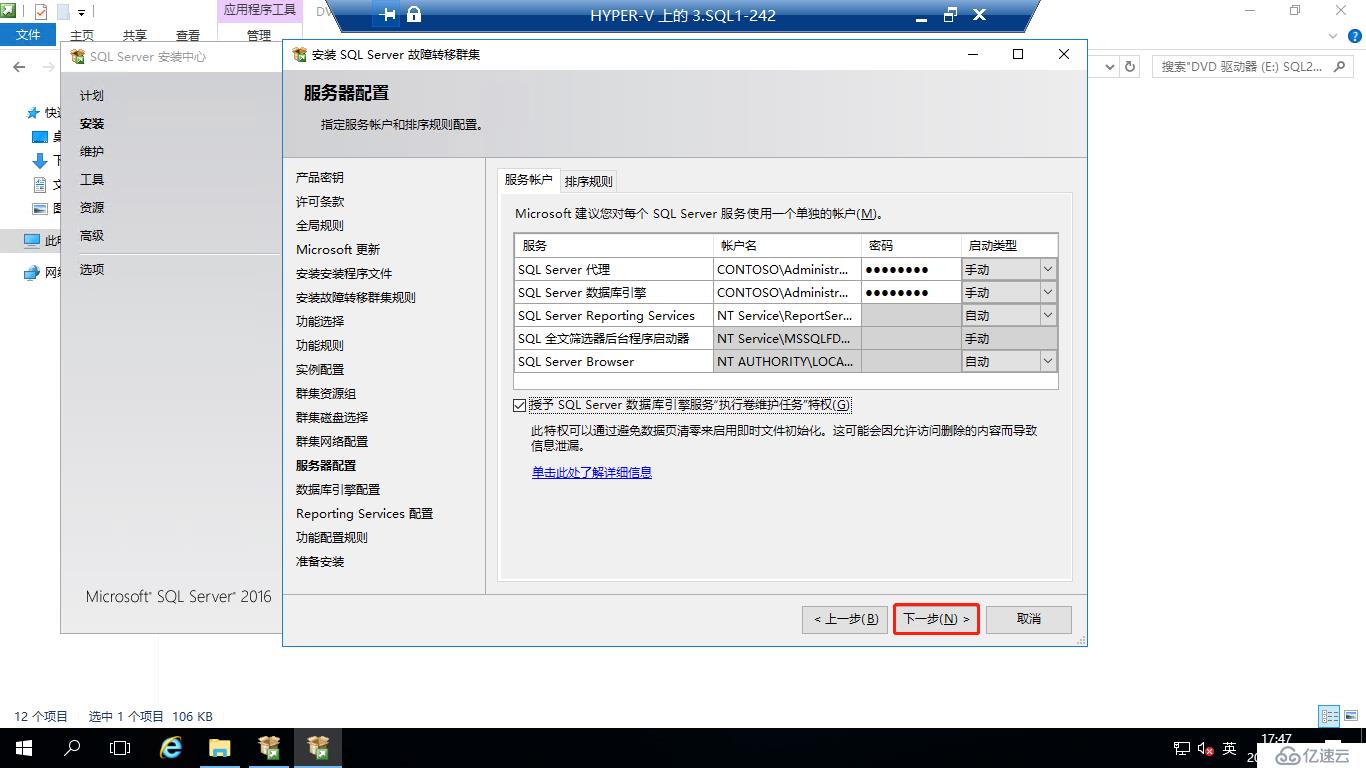1366x768 pixels.
Task: Switch Explorer to large icons view
Action: click(x=1351, y=716)
